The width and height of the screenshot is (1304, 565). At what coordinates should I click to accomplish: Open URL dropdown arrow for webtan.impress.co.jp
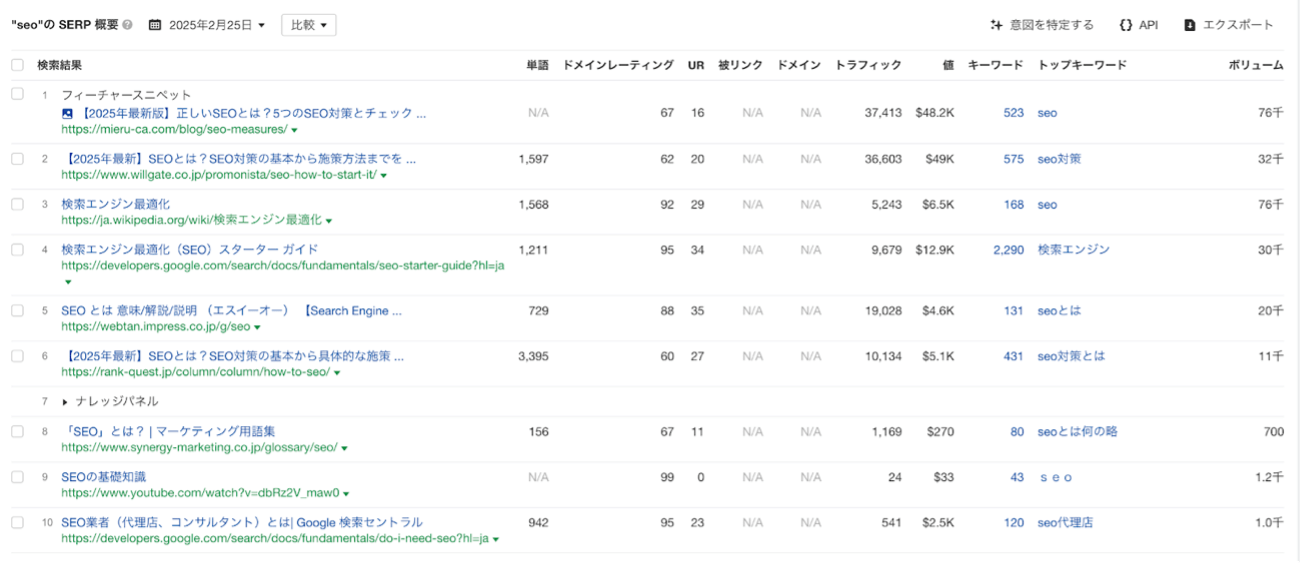(257, 327)
